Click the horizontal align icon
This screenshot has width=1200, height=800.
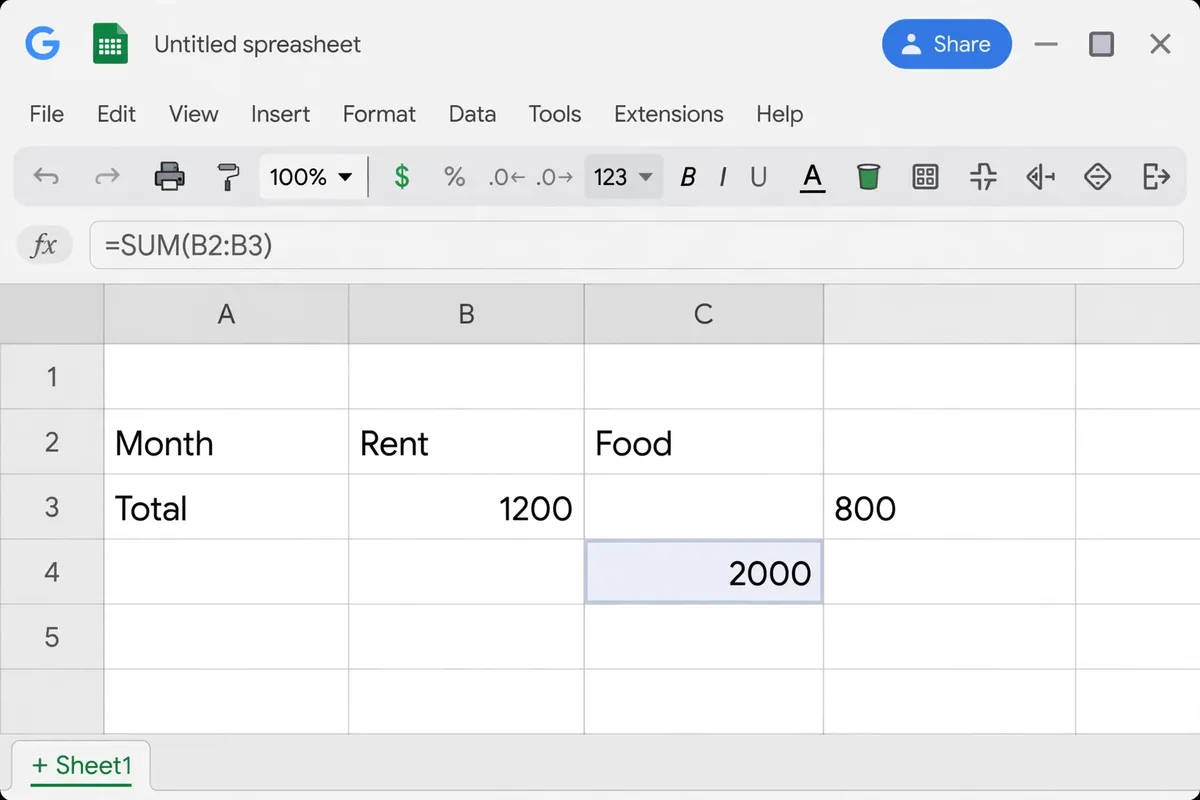click(x=1041, y=177)
